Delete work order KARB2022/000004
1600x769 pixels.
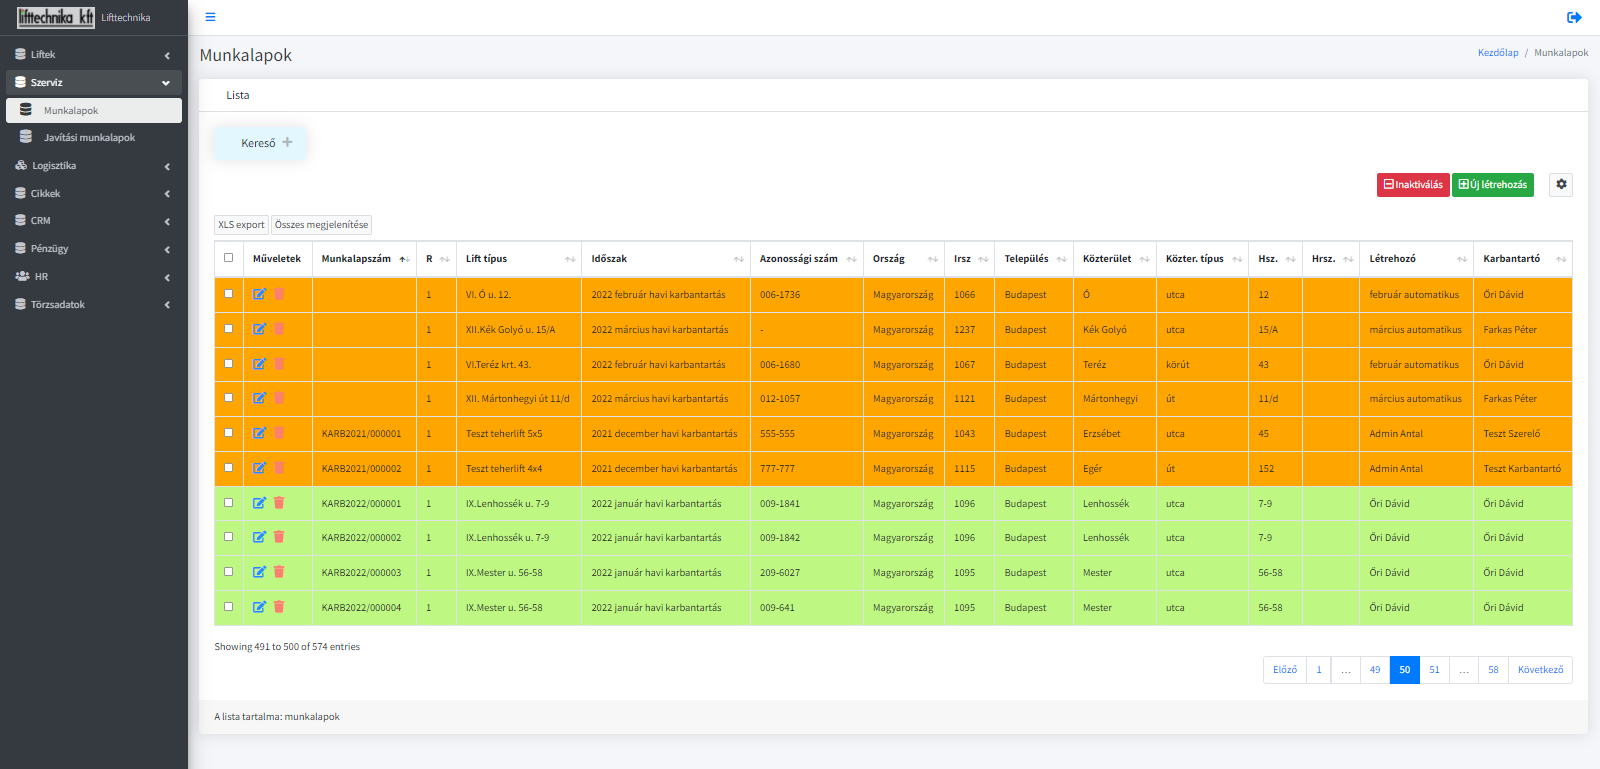point(279,607)
